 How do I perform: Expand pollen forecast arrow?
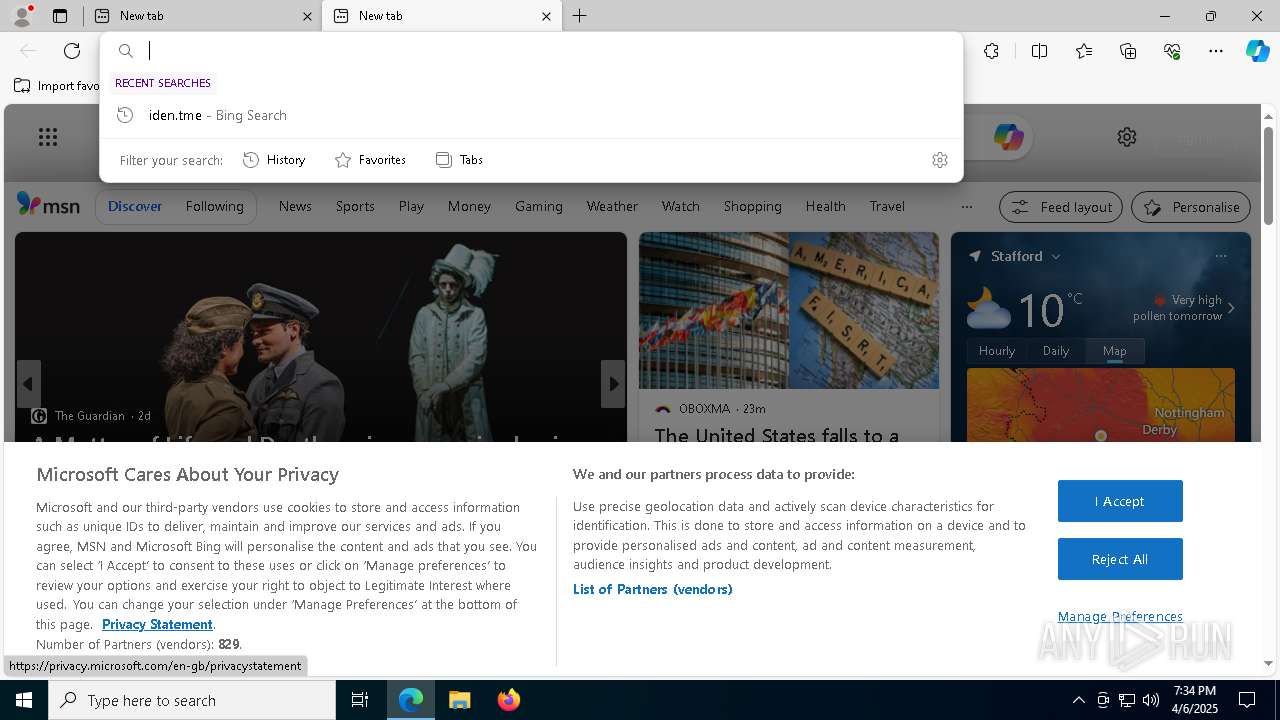pos(1231,308)
